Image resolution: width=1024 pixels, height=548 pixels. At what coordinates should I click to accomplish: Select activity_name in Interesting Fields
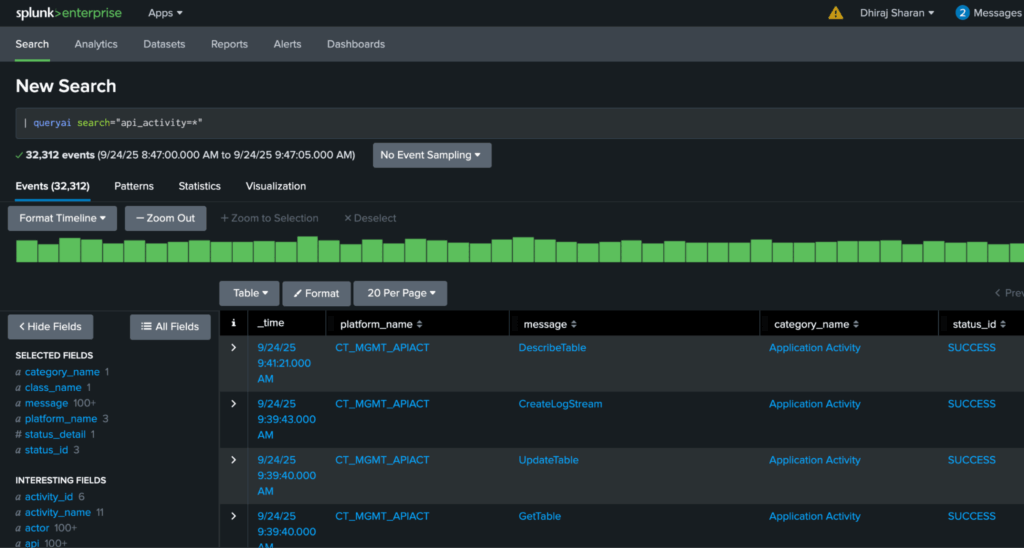(x=57, y=513)
